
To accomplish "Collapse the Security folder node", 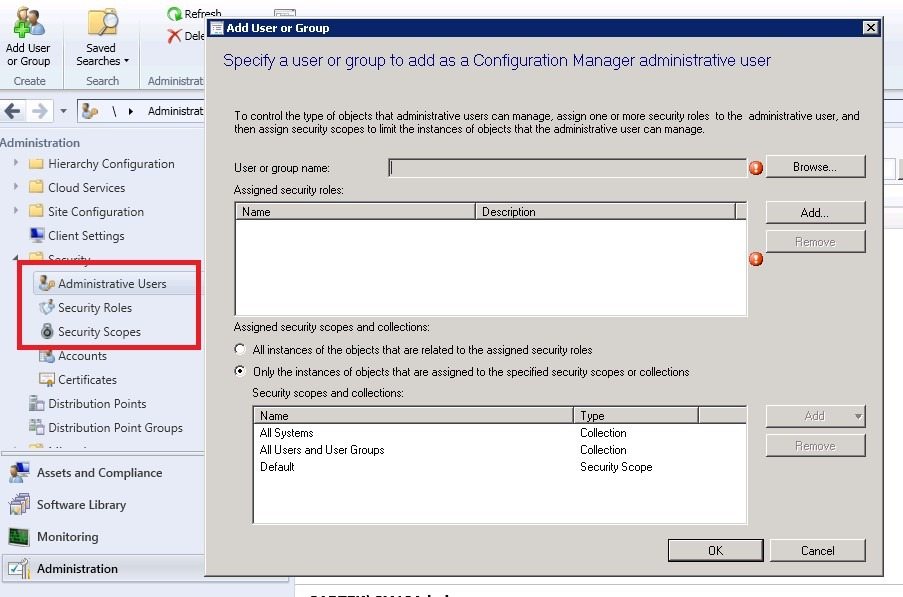I will pos(16,257).
